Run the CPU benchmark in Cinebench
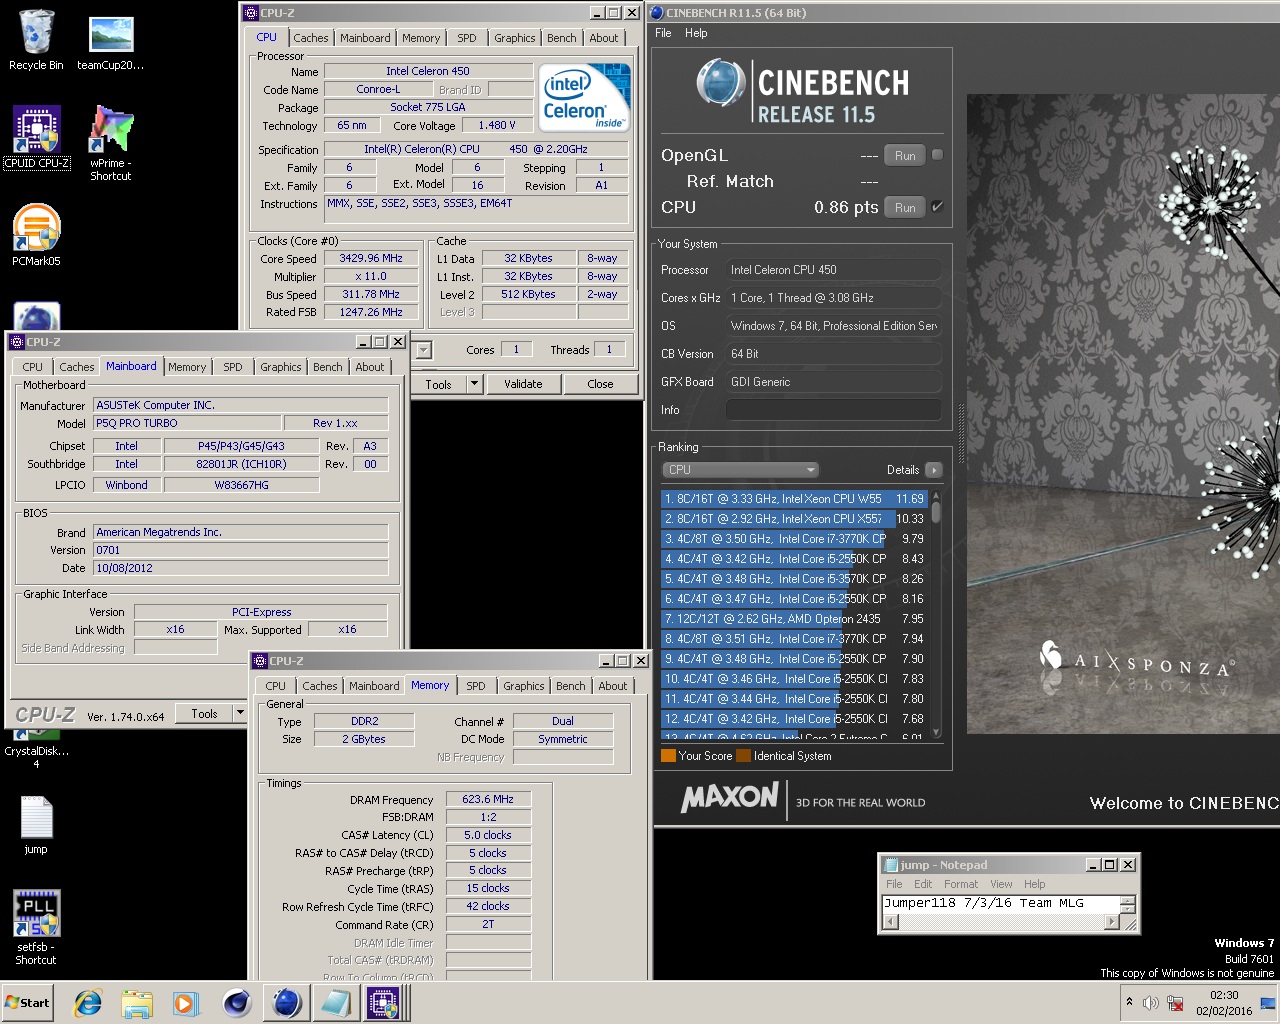This screenshot has height=1024, width=1280. click(x=905, y=207)
